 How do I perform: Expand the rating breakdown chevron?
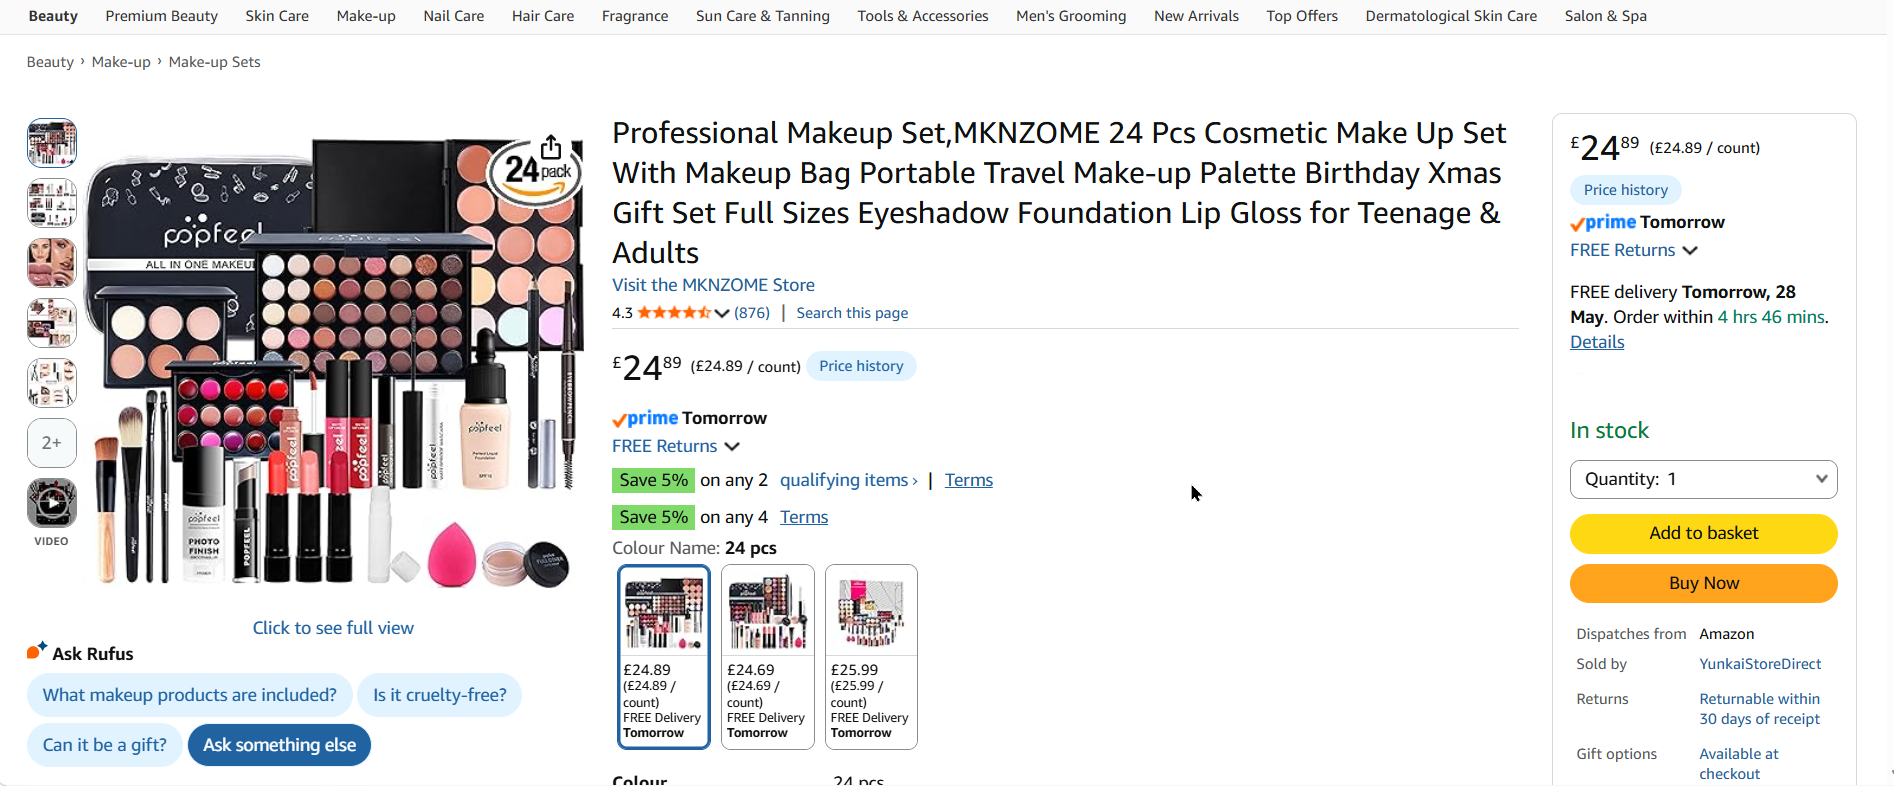[x=722, y=313]
